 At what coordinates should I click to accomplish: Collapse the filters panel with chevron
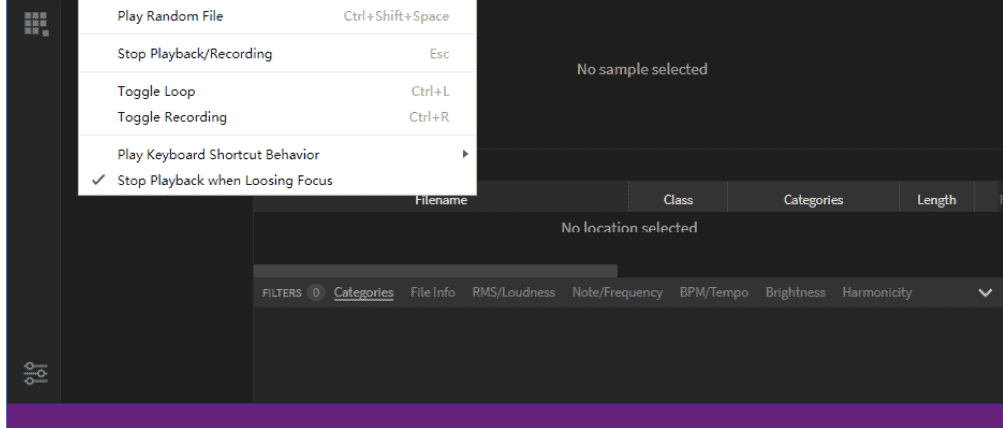[x=985, y=293]
